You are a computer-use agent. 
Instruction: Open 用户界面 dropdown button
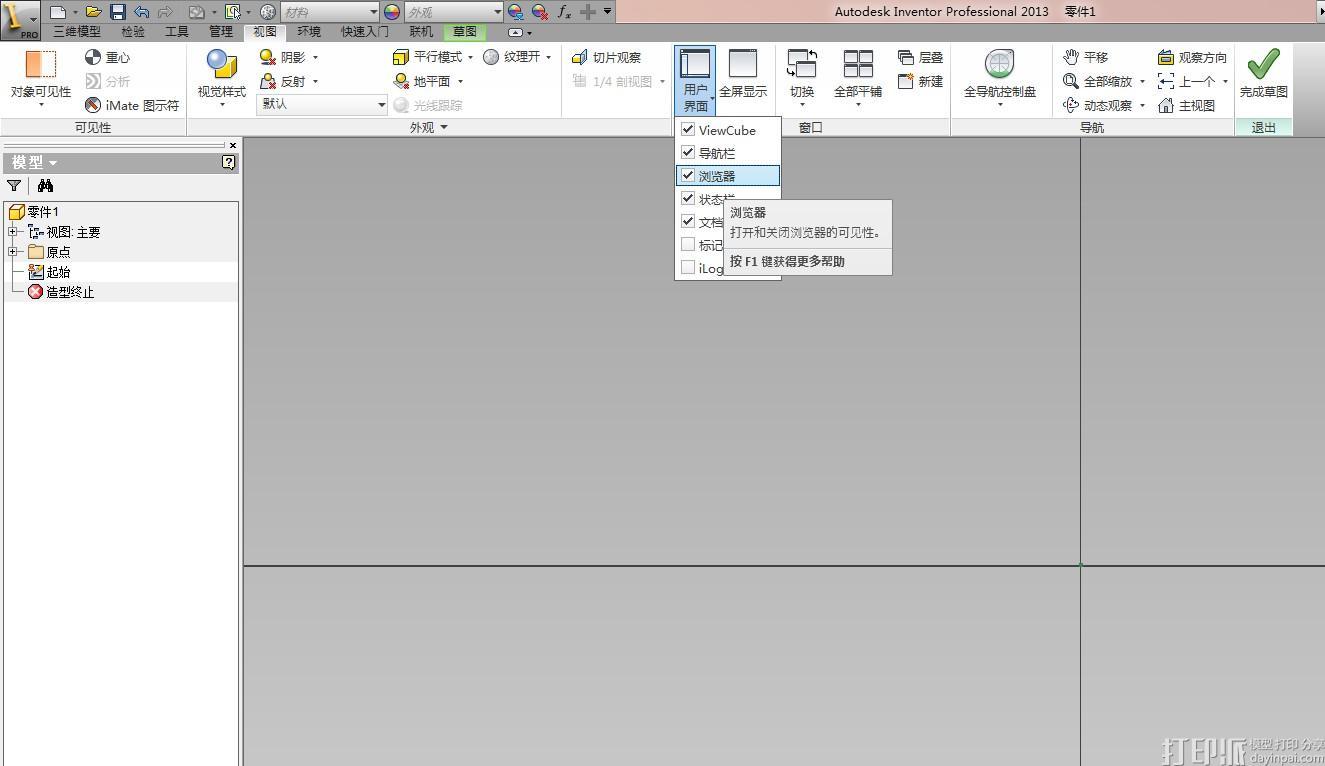[695, 81]
